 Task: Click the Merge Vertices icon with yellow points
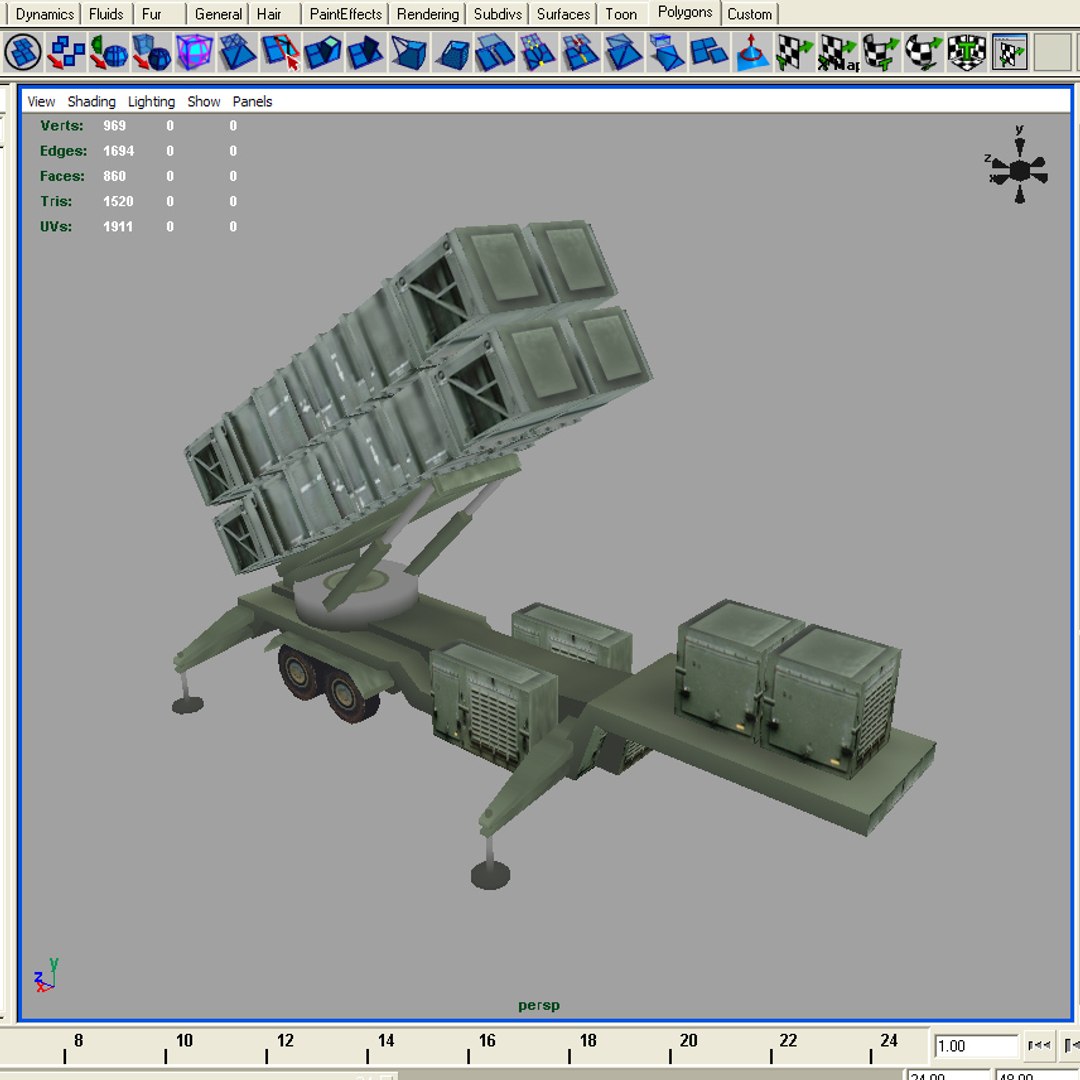pos(537,52)
